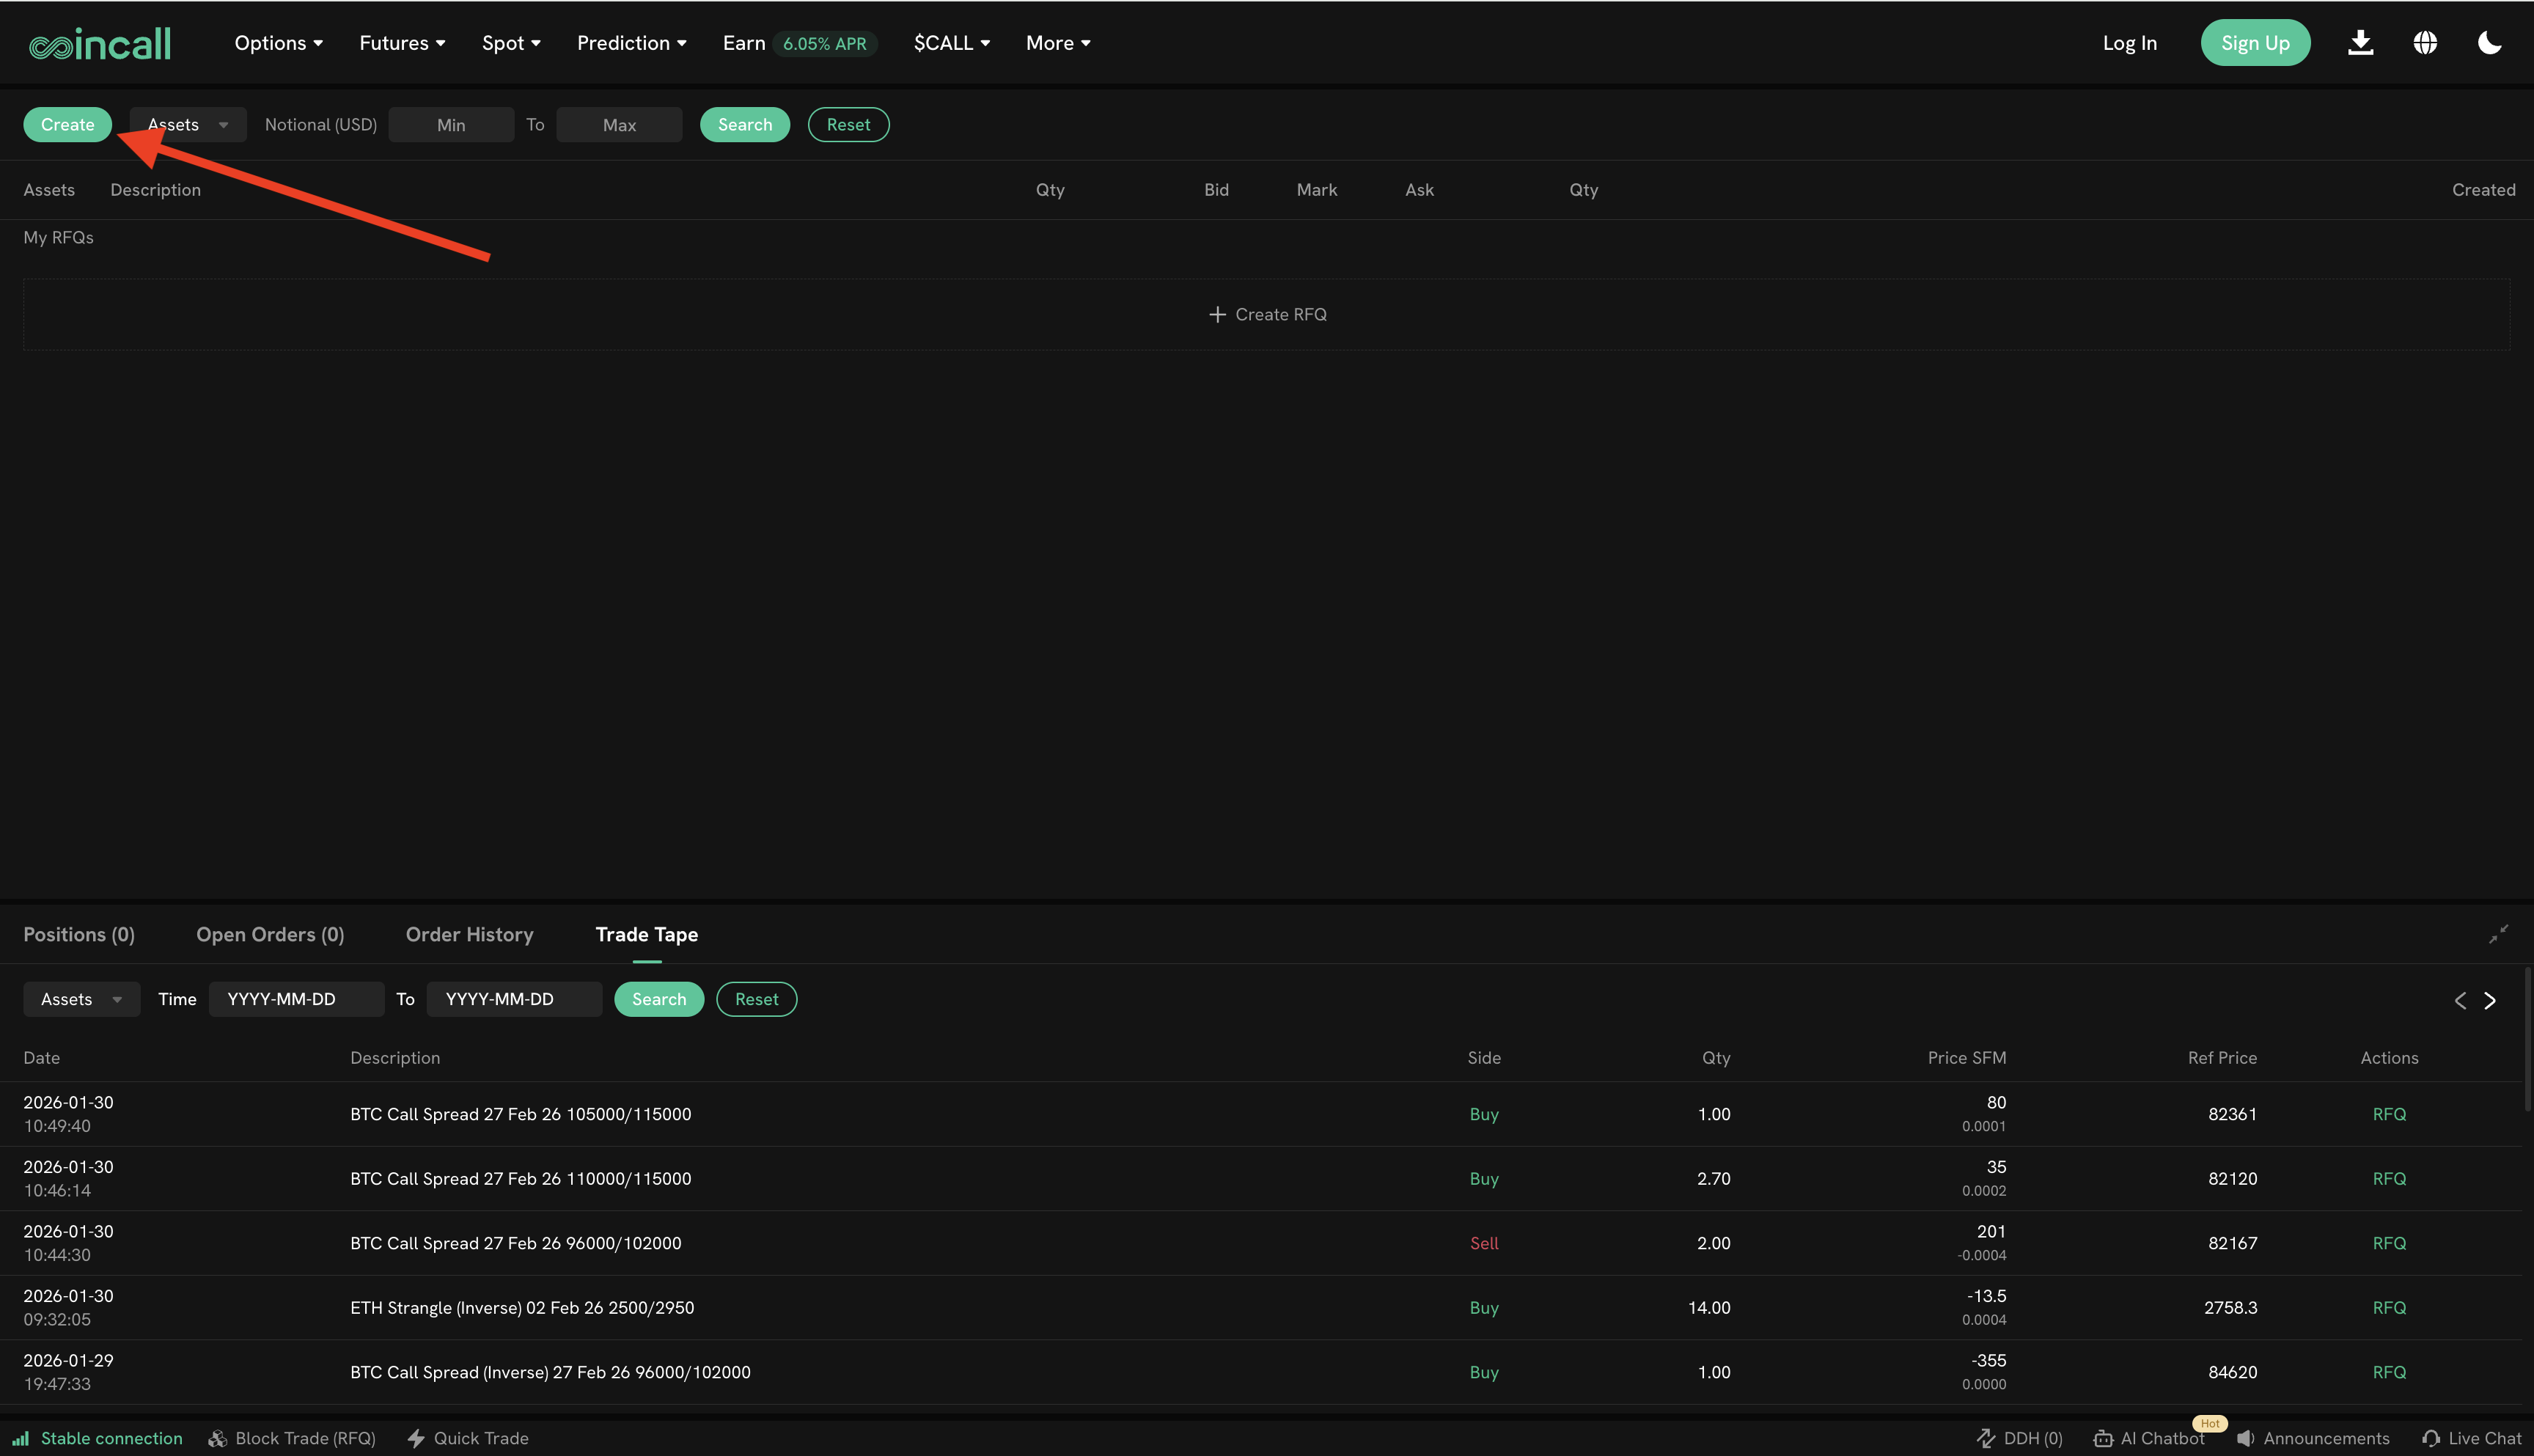Click Trade Tape start date field
Screen dimensions: 2534x1456
pyautogui.click(x=296, y=999)
